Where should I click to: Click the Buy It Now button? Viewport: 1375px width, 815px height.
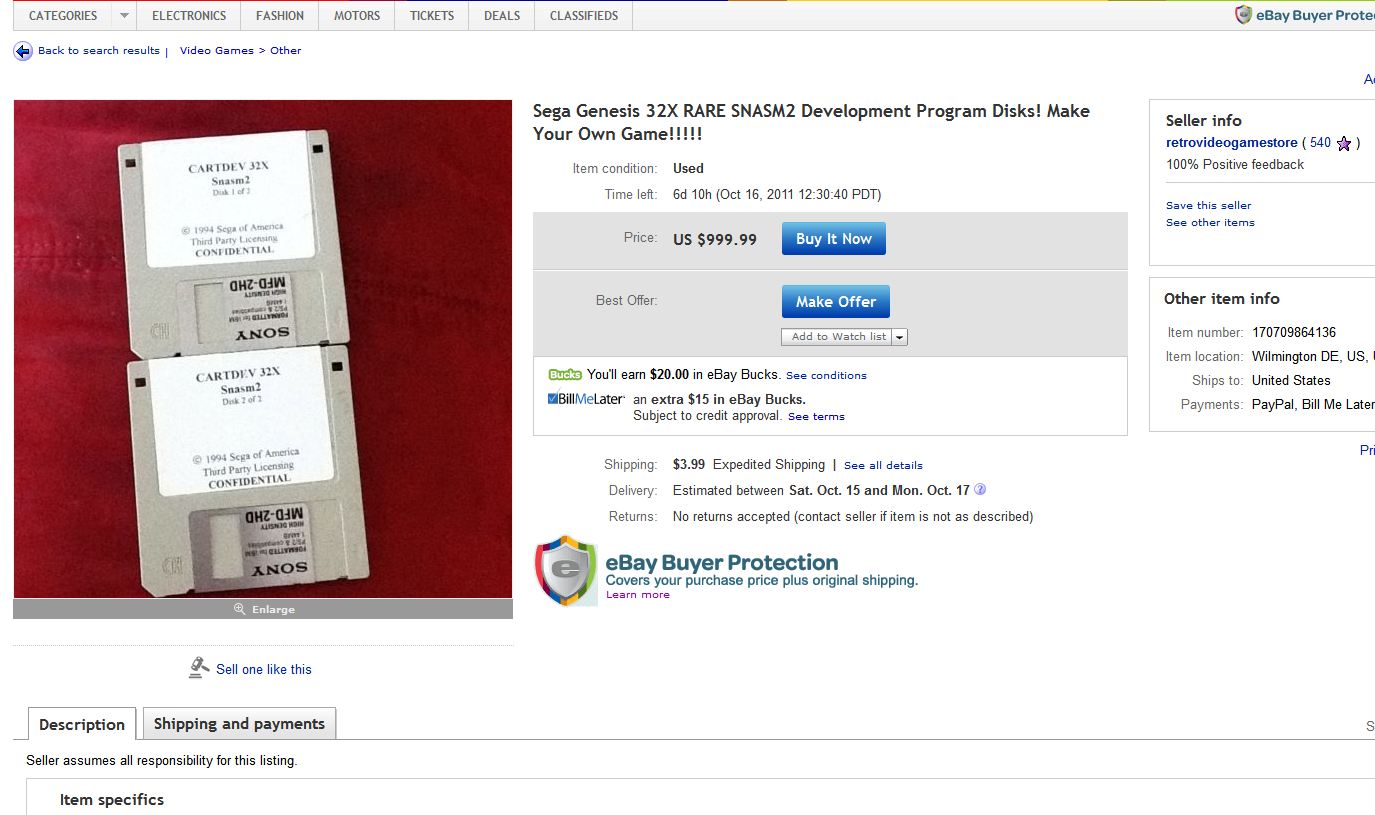click(834, 239)
